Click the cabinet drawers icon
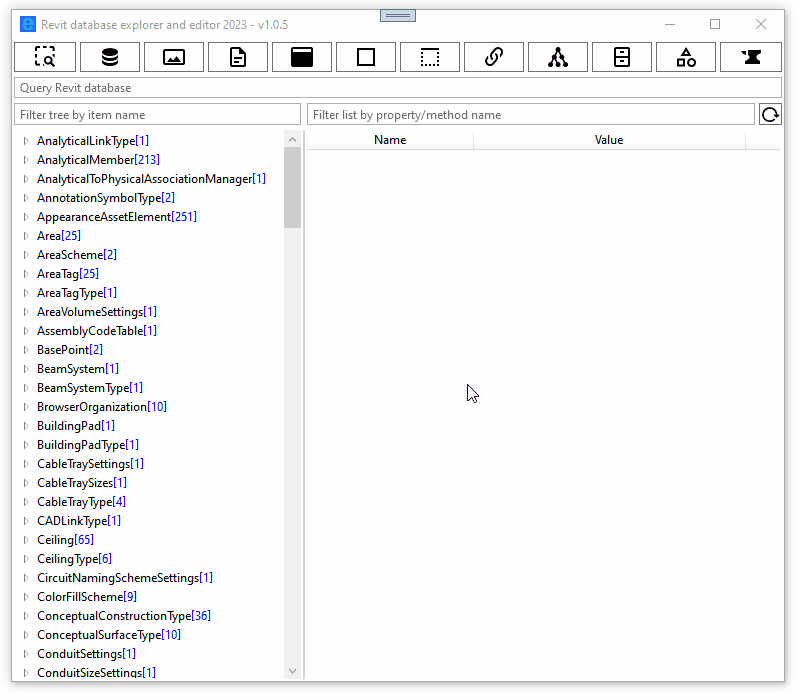Image resolution: width=800 pixels, height=700 pixels. pyautogui.click(x=621, y=57)
